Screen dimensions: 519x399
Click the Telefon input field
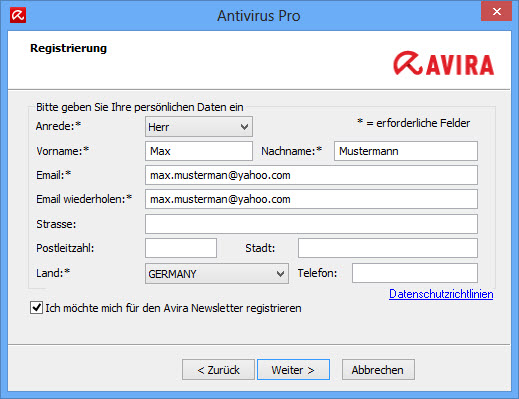(x=415, y=273)
